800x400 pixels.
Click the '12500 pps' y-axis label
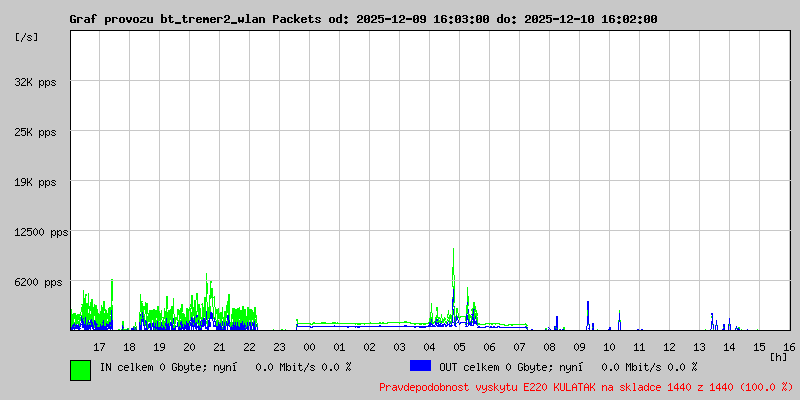tap(41, 233)
